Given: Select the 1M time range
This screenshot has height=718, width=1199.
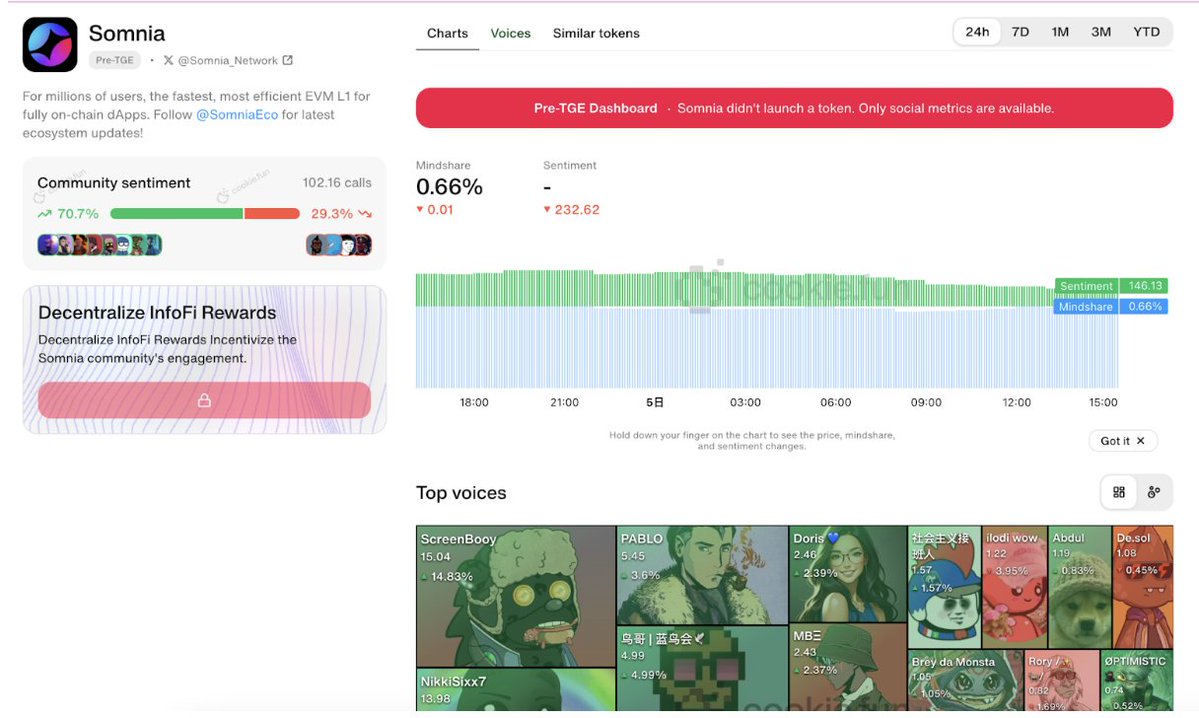Looking at the screenshot, I should click(x=1060, y=32).
